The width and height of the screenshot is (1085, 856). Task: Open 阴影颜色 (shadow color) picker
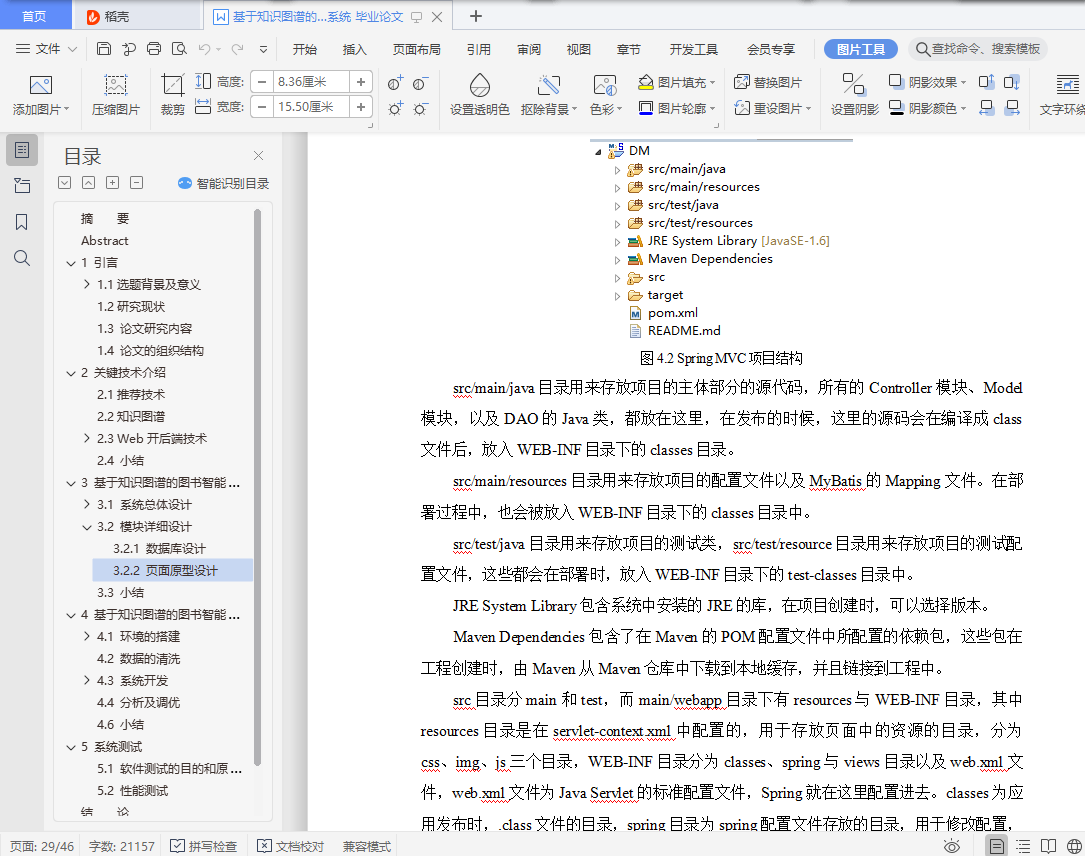click(927, 108)
